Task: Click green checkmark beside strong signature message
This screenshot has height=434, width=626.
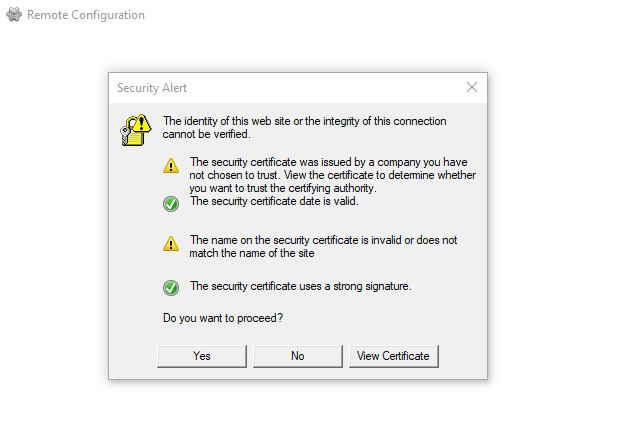Action: (x=171, y=288)
